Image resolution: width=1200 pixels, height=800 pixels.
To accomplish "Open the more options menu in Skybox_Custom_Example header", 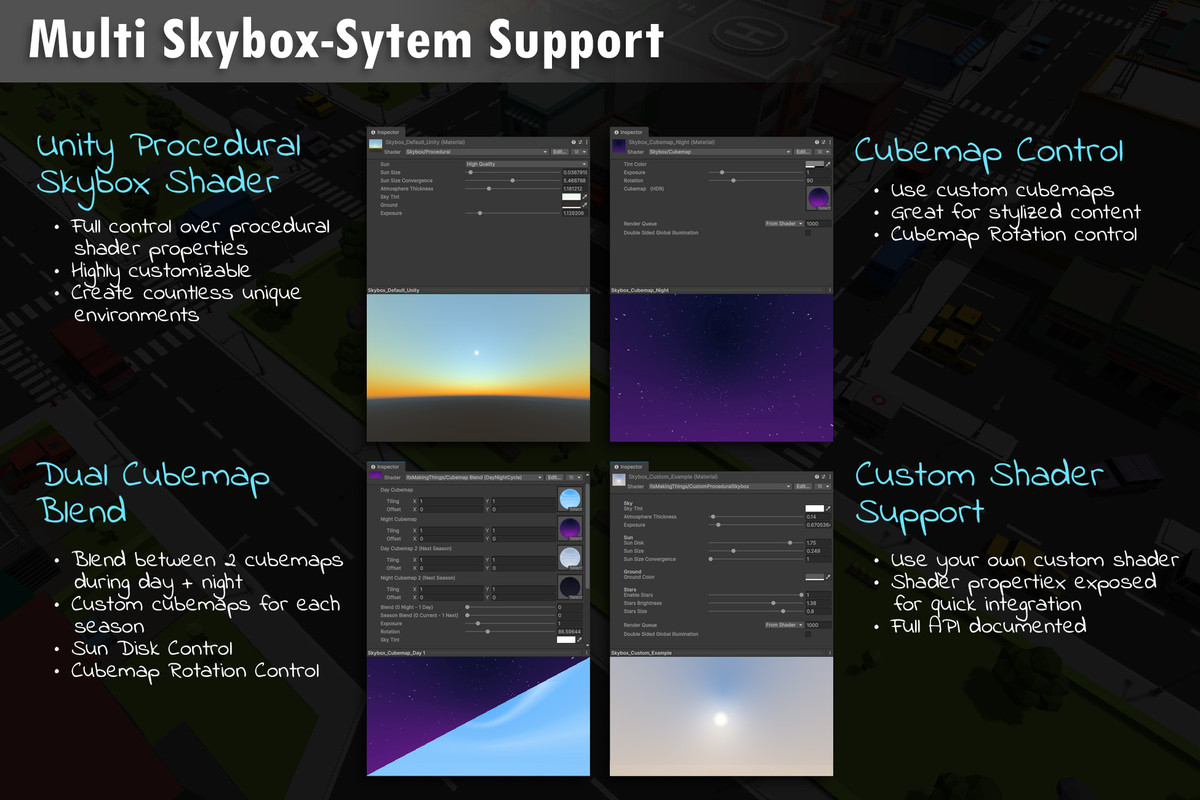I will click(x=830, y=477).
